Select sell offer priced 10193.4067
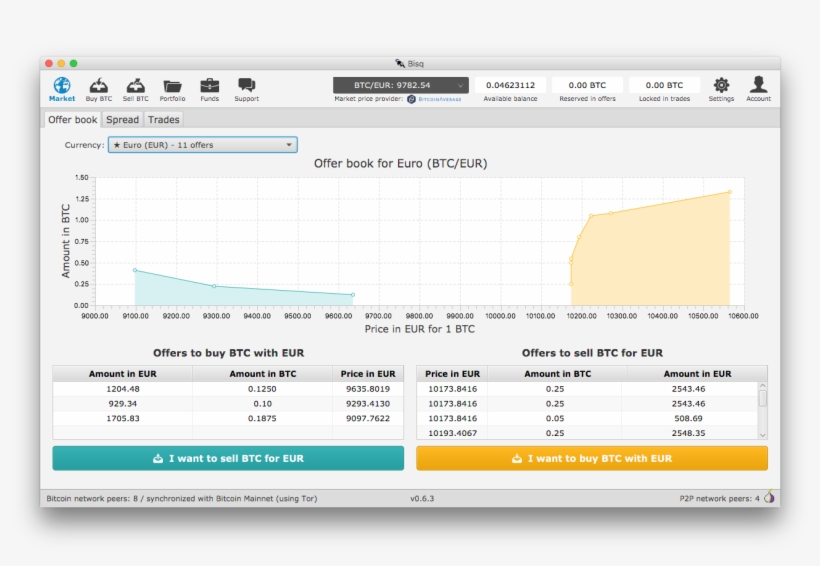 click(452, 433)
